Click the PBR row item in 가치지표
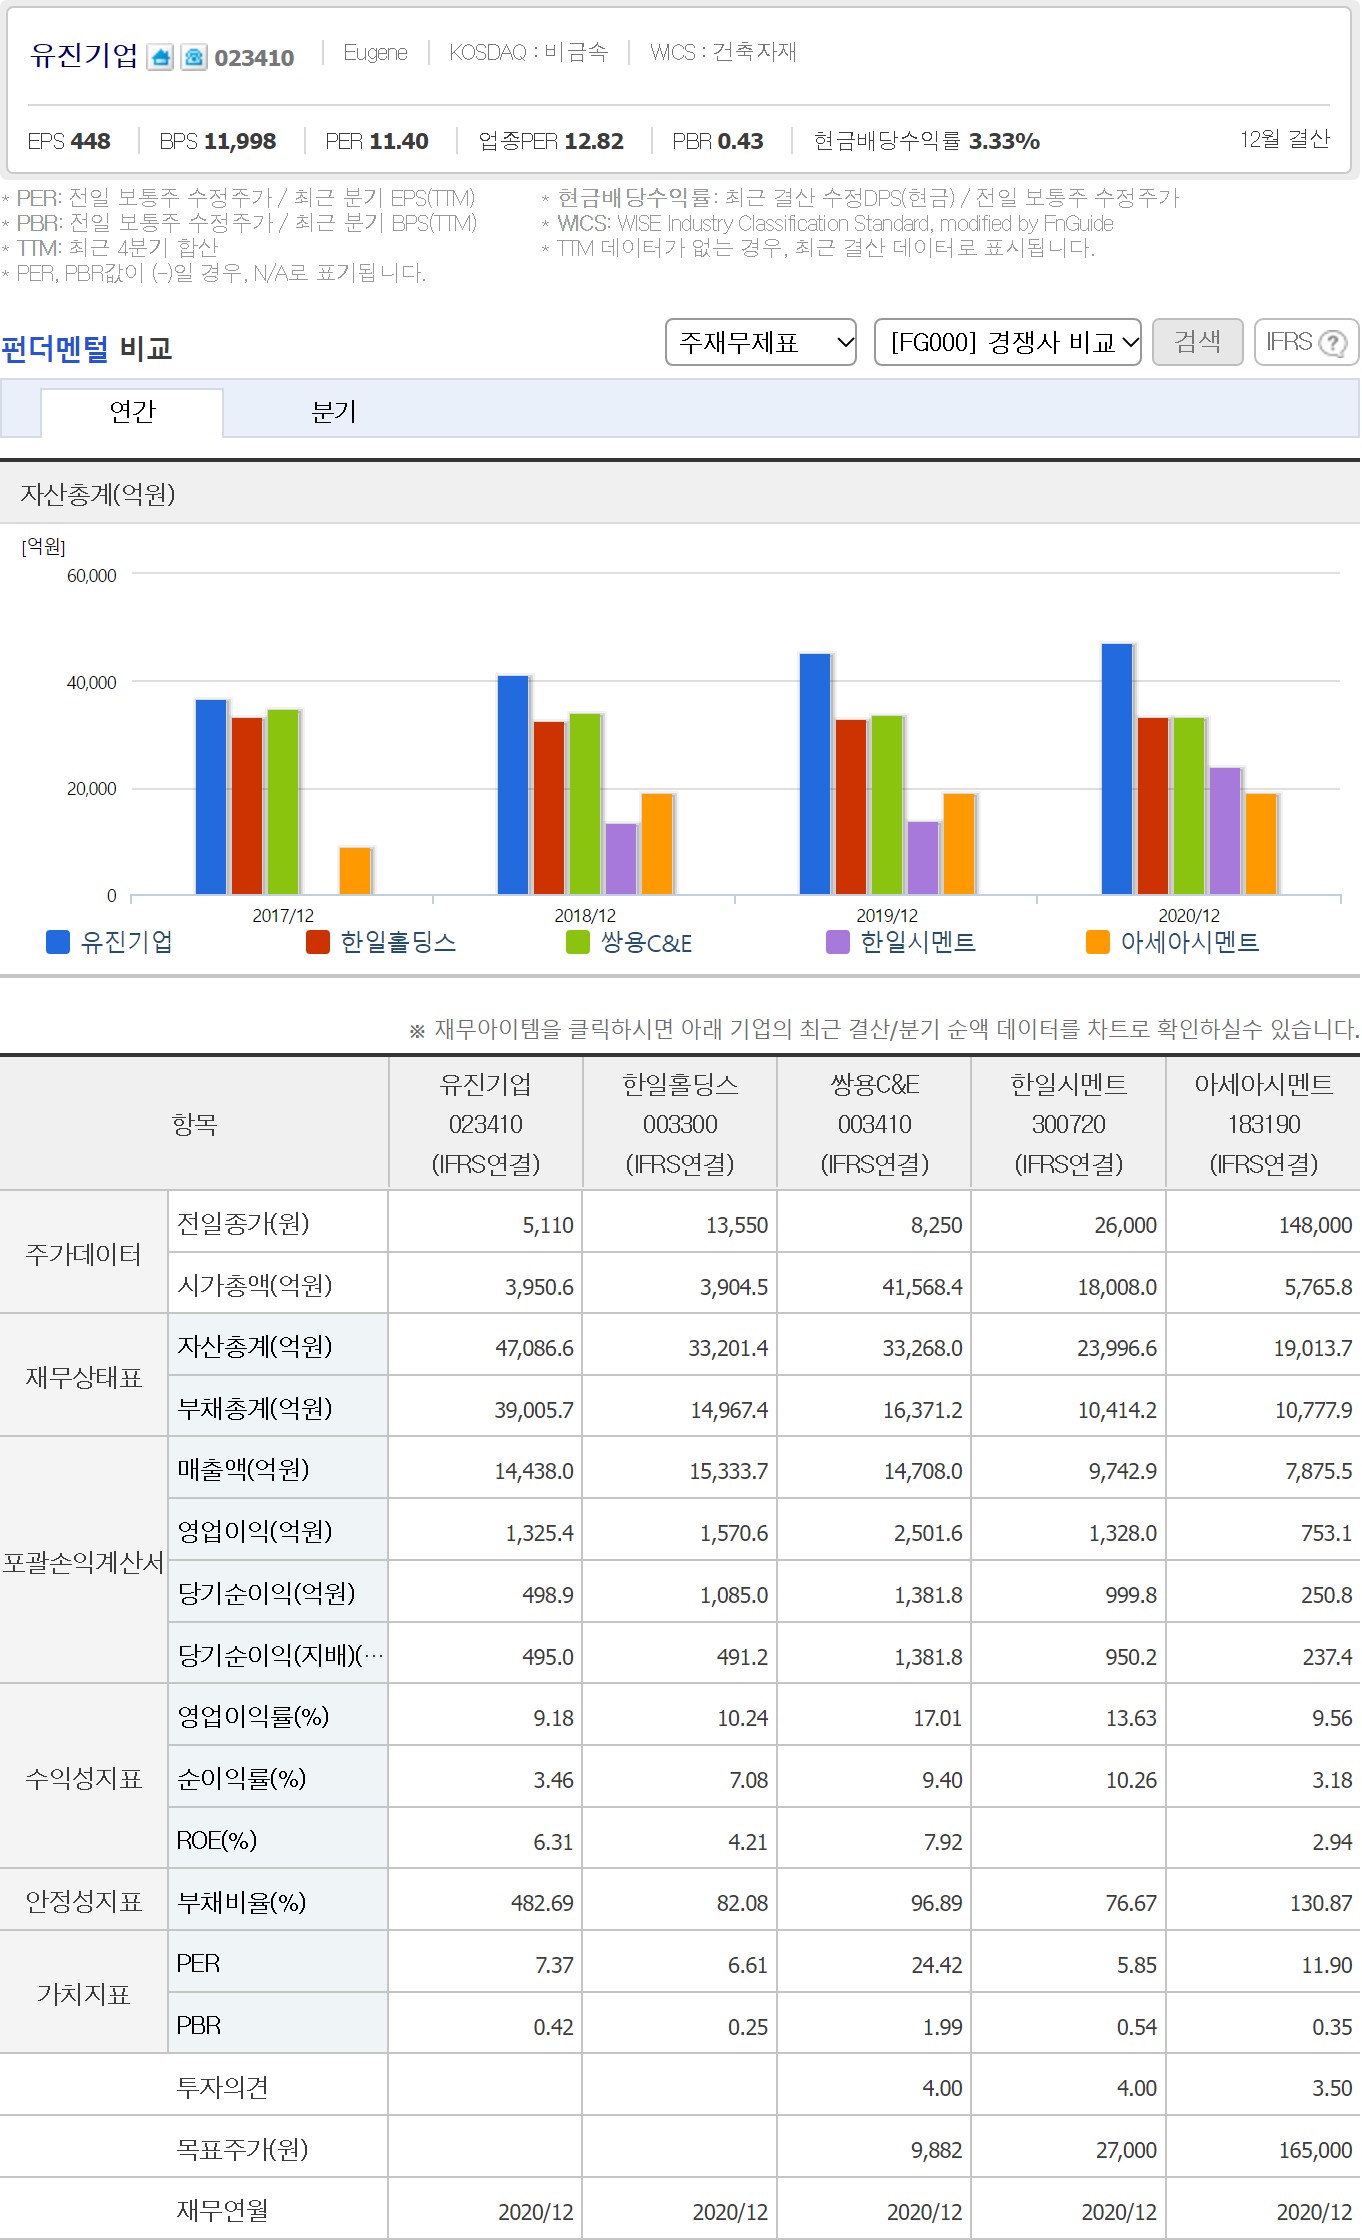Viewport: 1362px width, 2240px height. [198, 2025]
